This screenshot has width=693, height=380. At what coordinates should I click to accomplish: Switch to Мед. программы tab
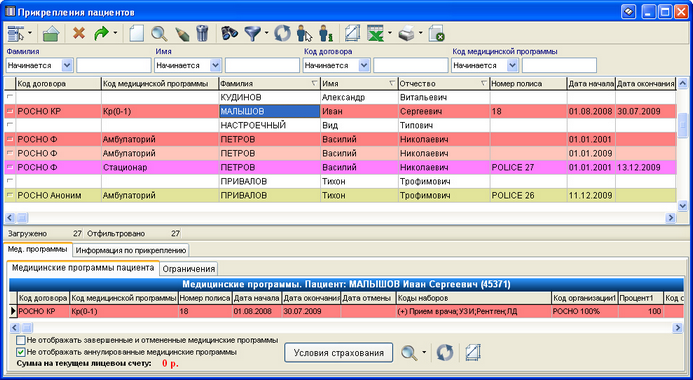tap(37, 249)
